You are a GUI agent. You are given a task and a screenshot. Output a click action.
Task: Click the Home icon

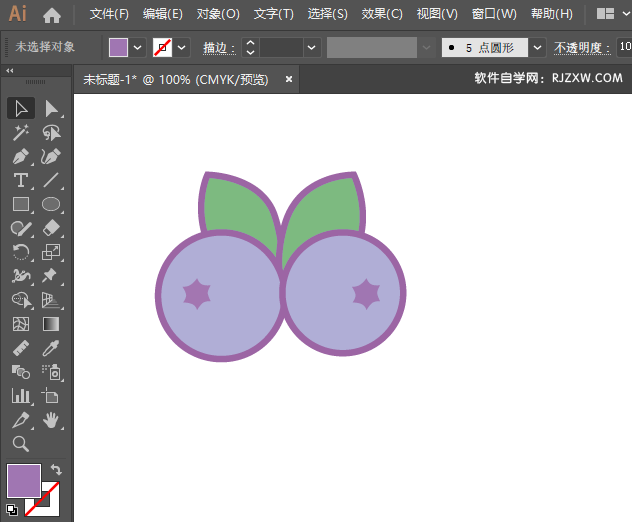tap(52, 15)
